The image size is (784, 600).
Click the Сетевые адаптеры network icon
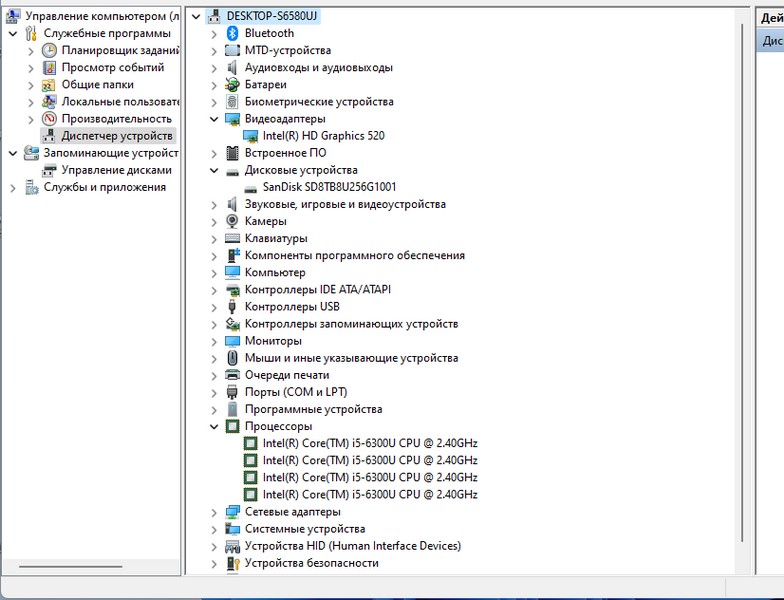coord(232,512)
